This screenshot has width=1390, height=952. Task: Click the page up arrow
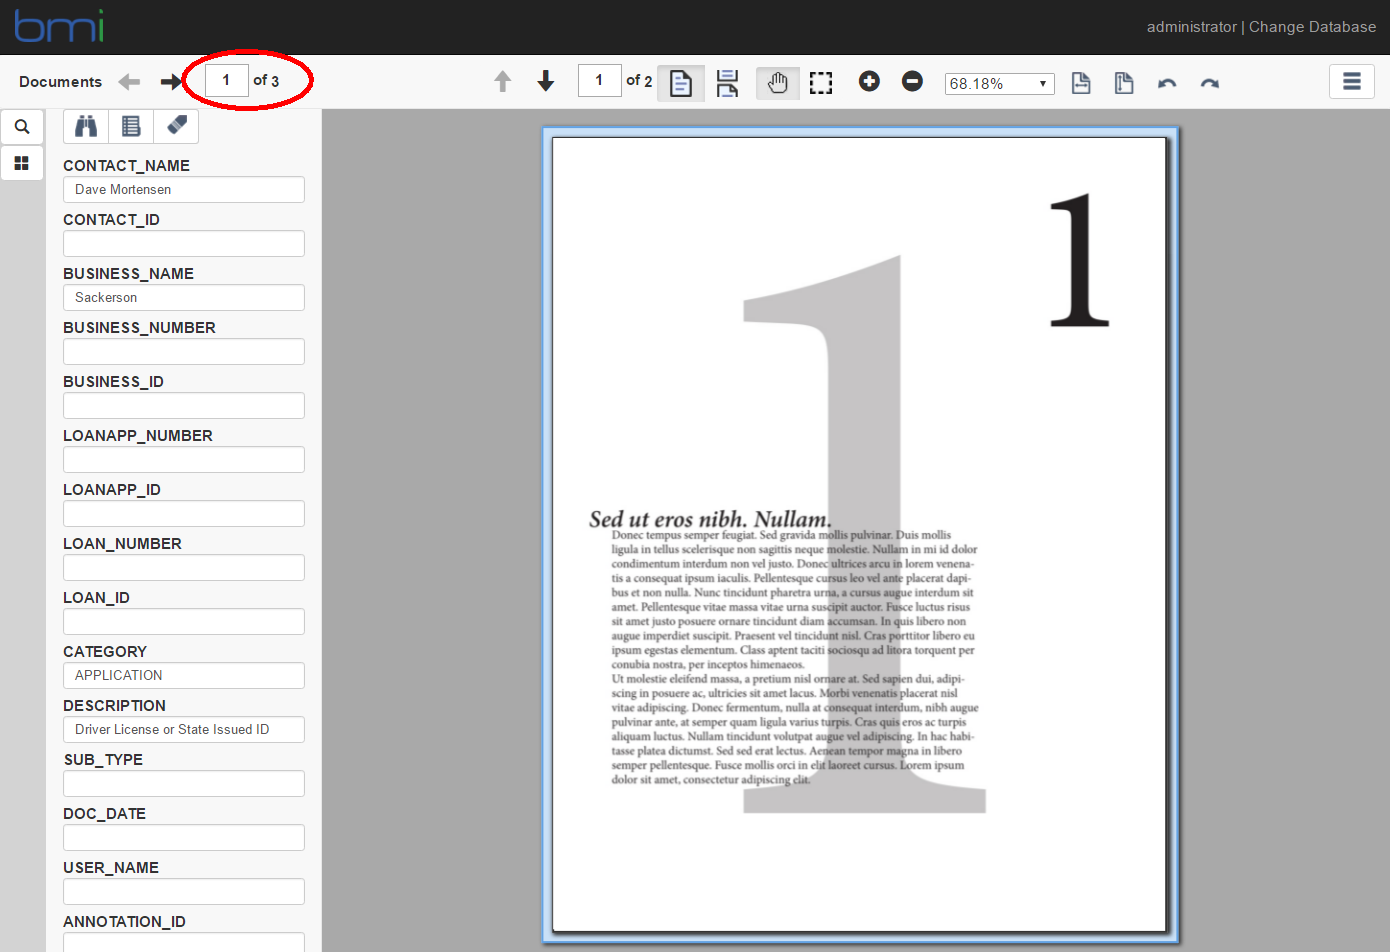point(503,81)
